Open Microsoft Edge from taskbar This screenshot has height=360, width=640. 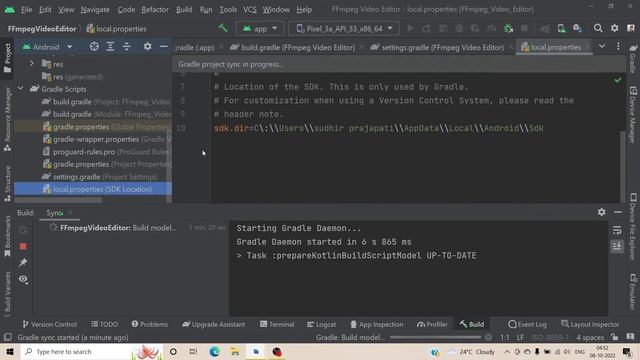pos(214,351)
